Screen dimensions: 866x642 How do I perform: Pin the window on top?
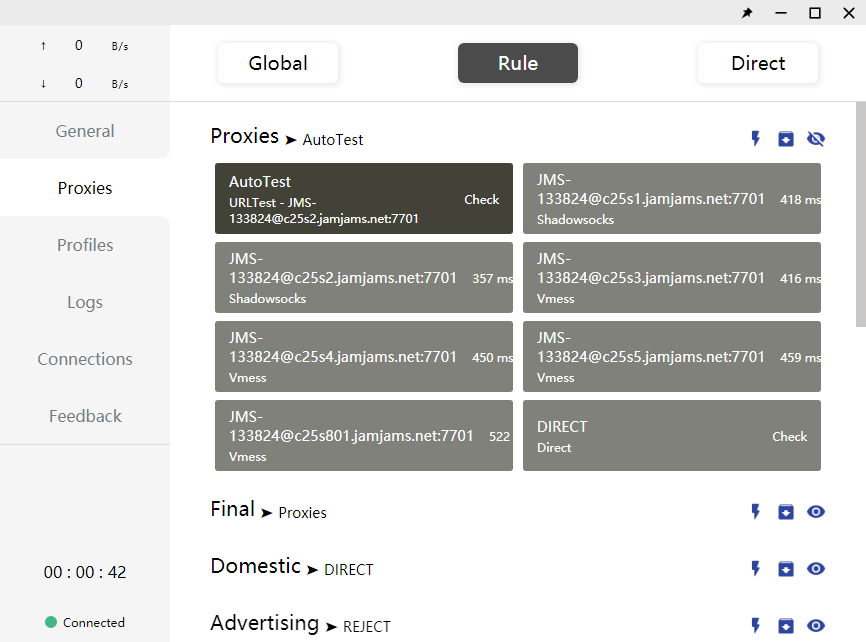(747, 13)
